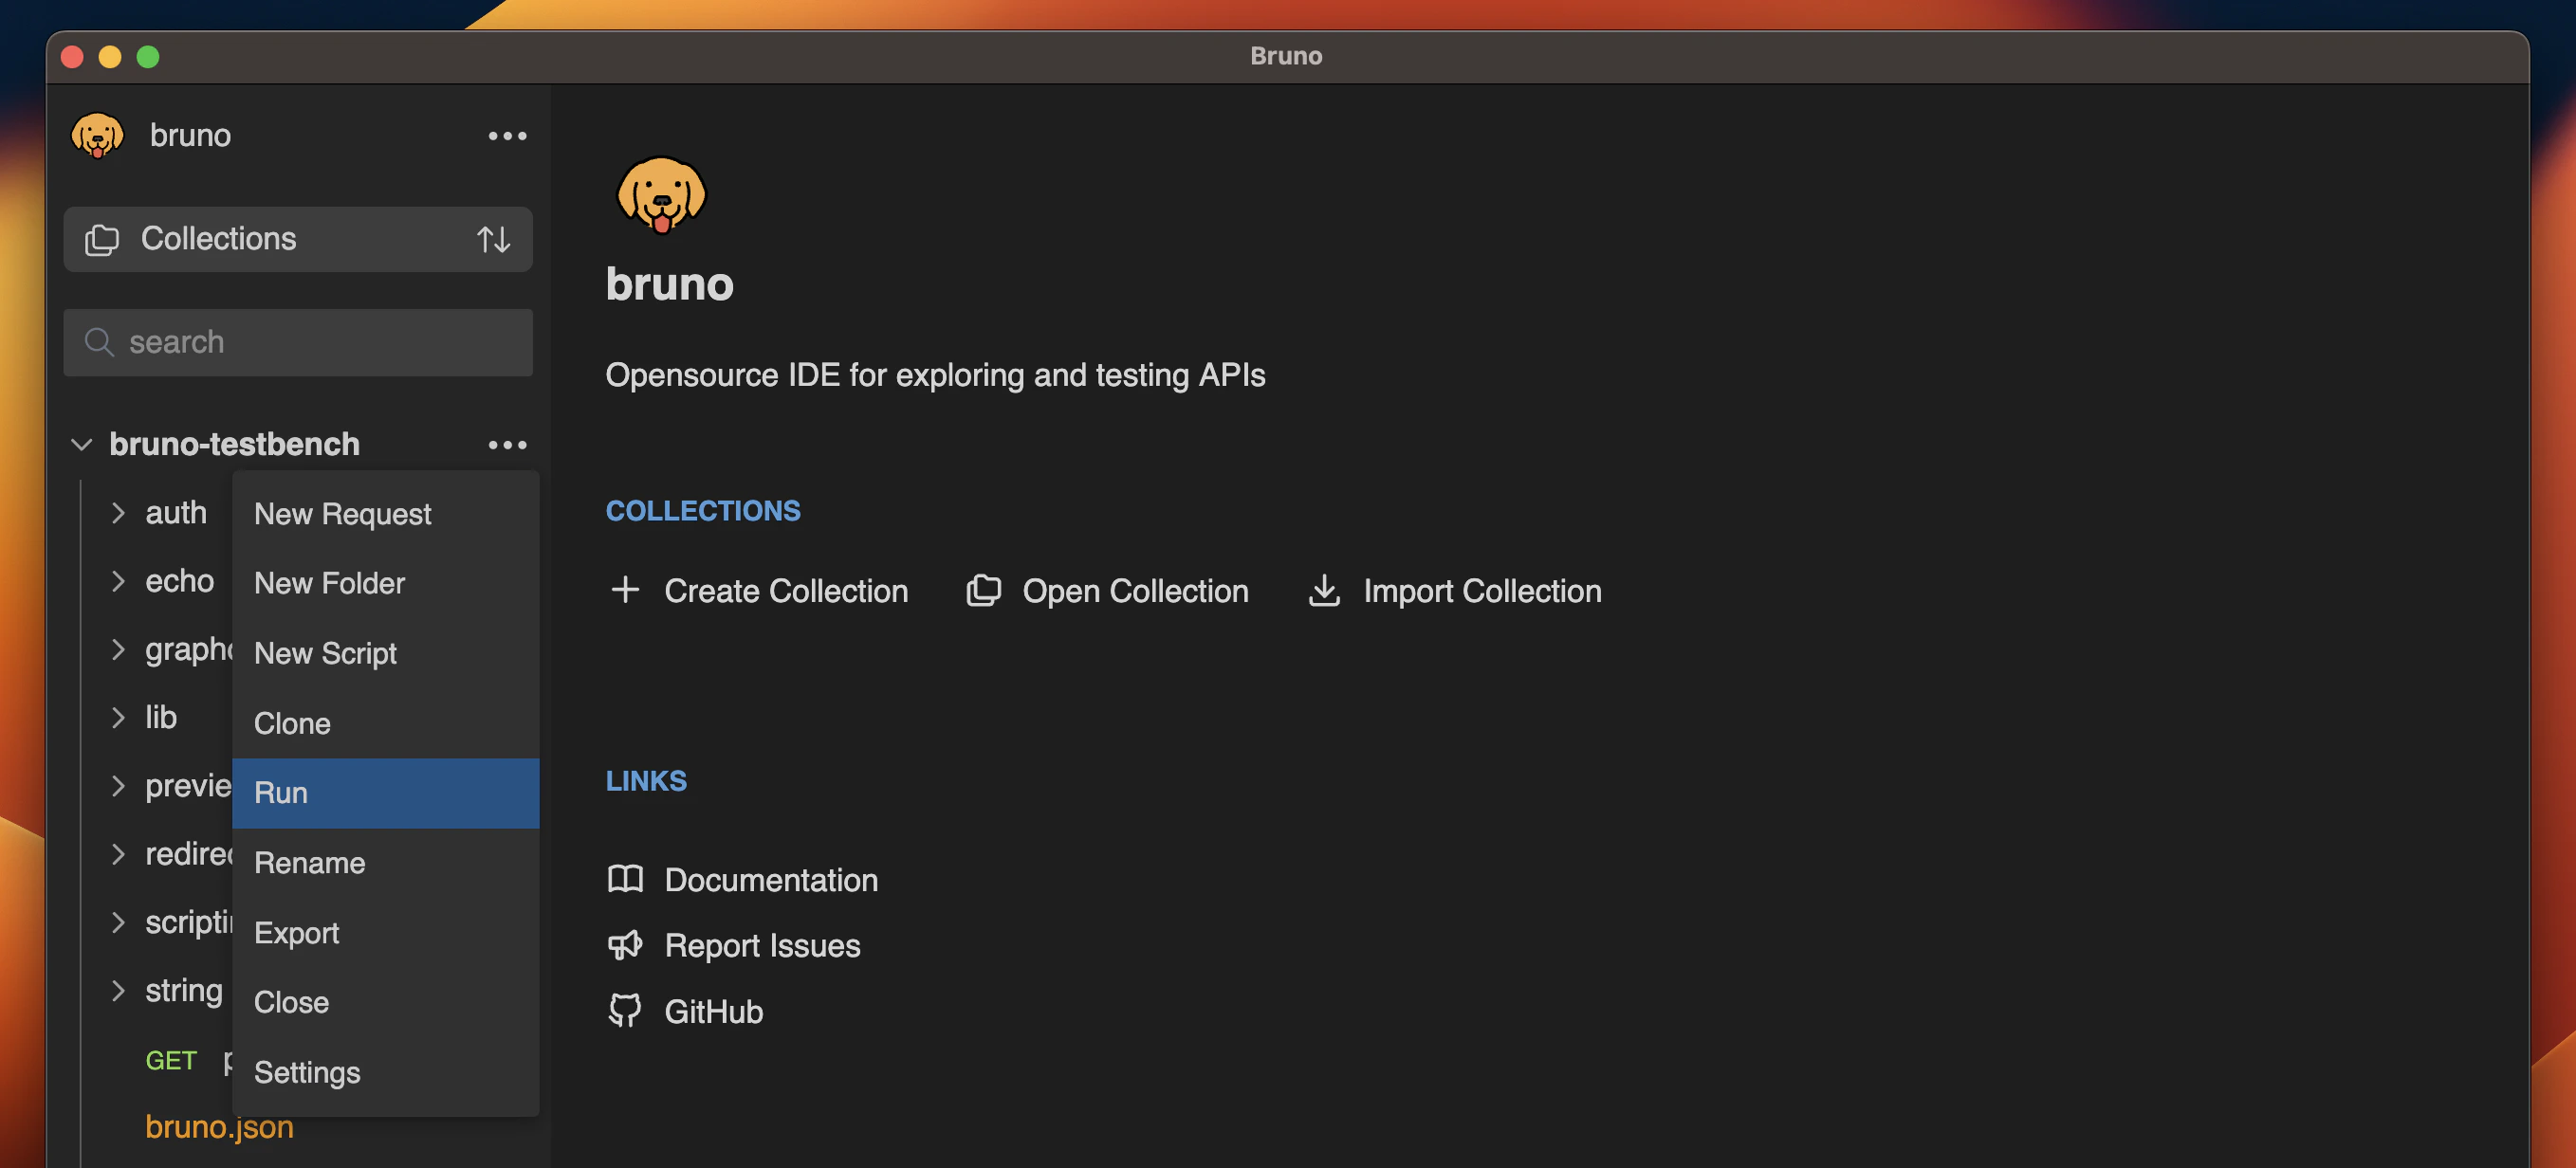Expand the echo folder
The width and height of the screenshot is (2576, 1168).
point(119,581)
